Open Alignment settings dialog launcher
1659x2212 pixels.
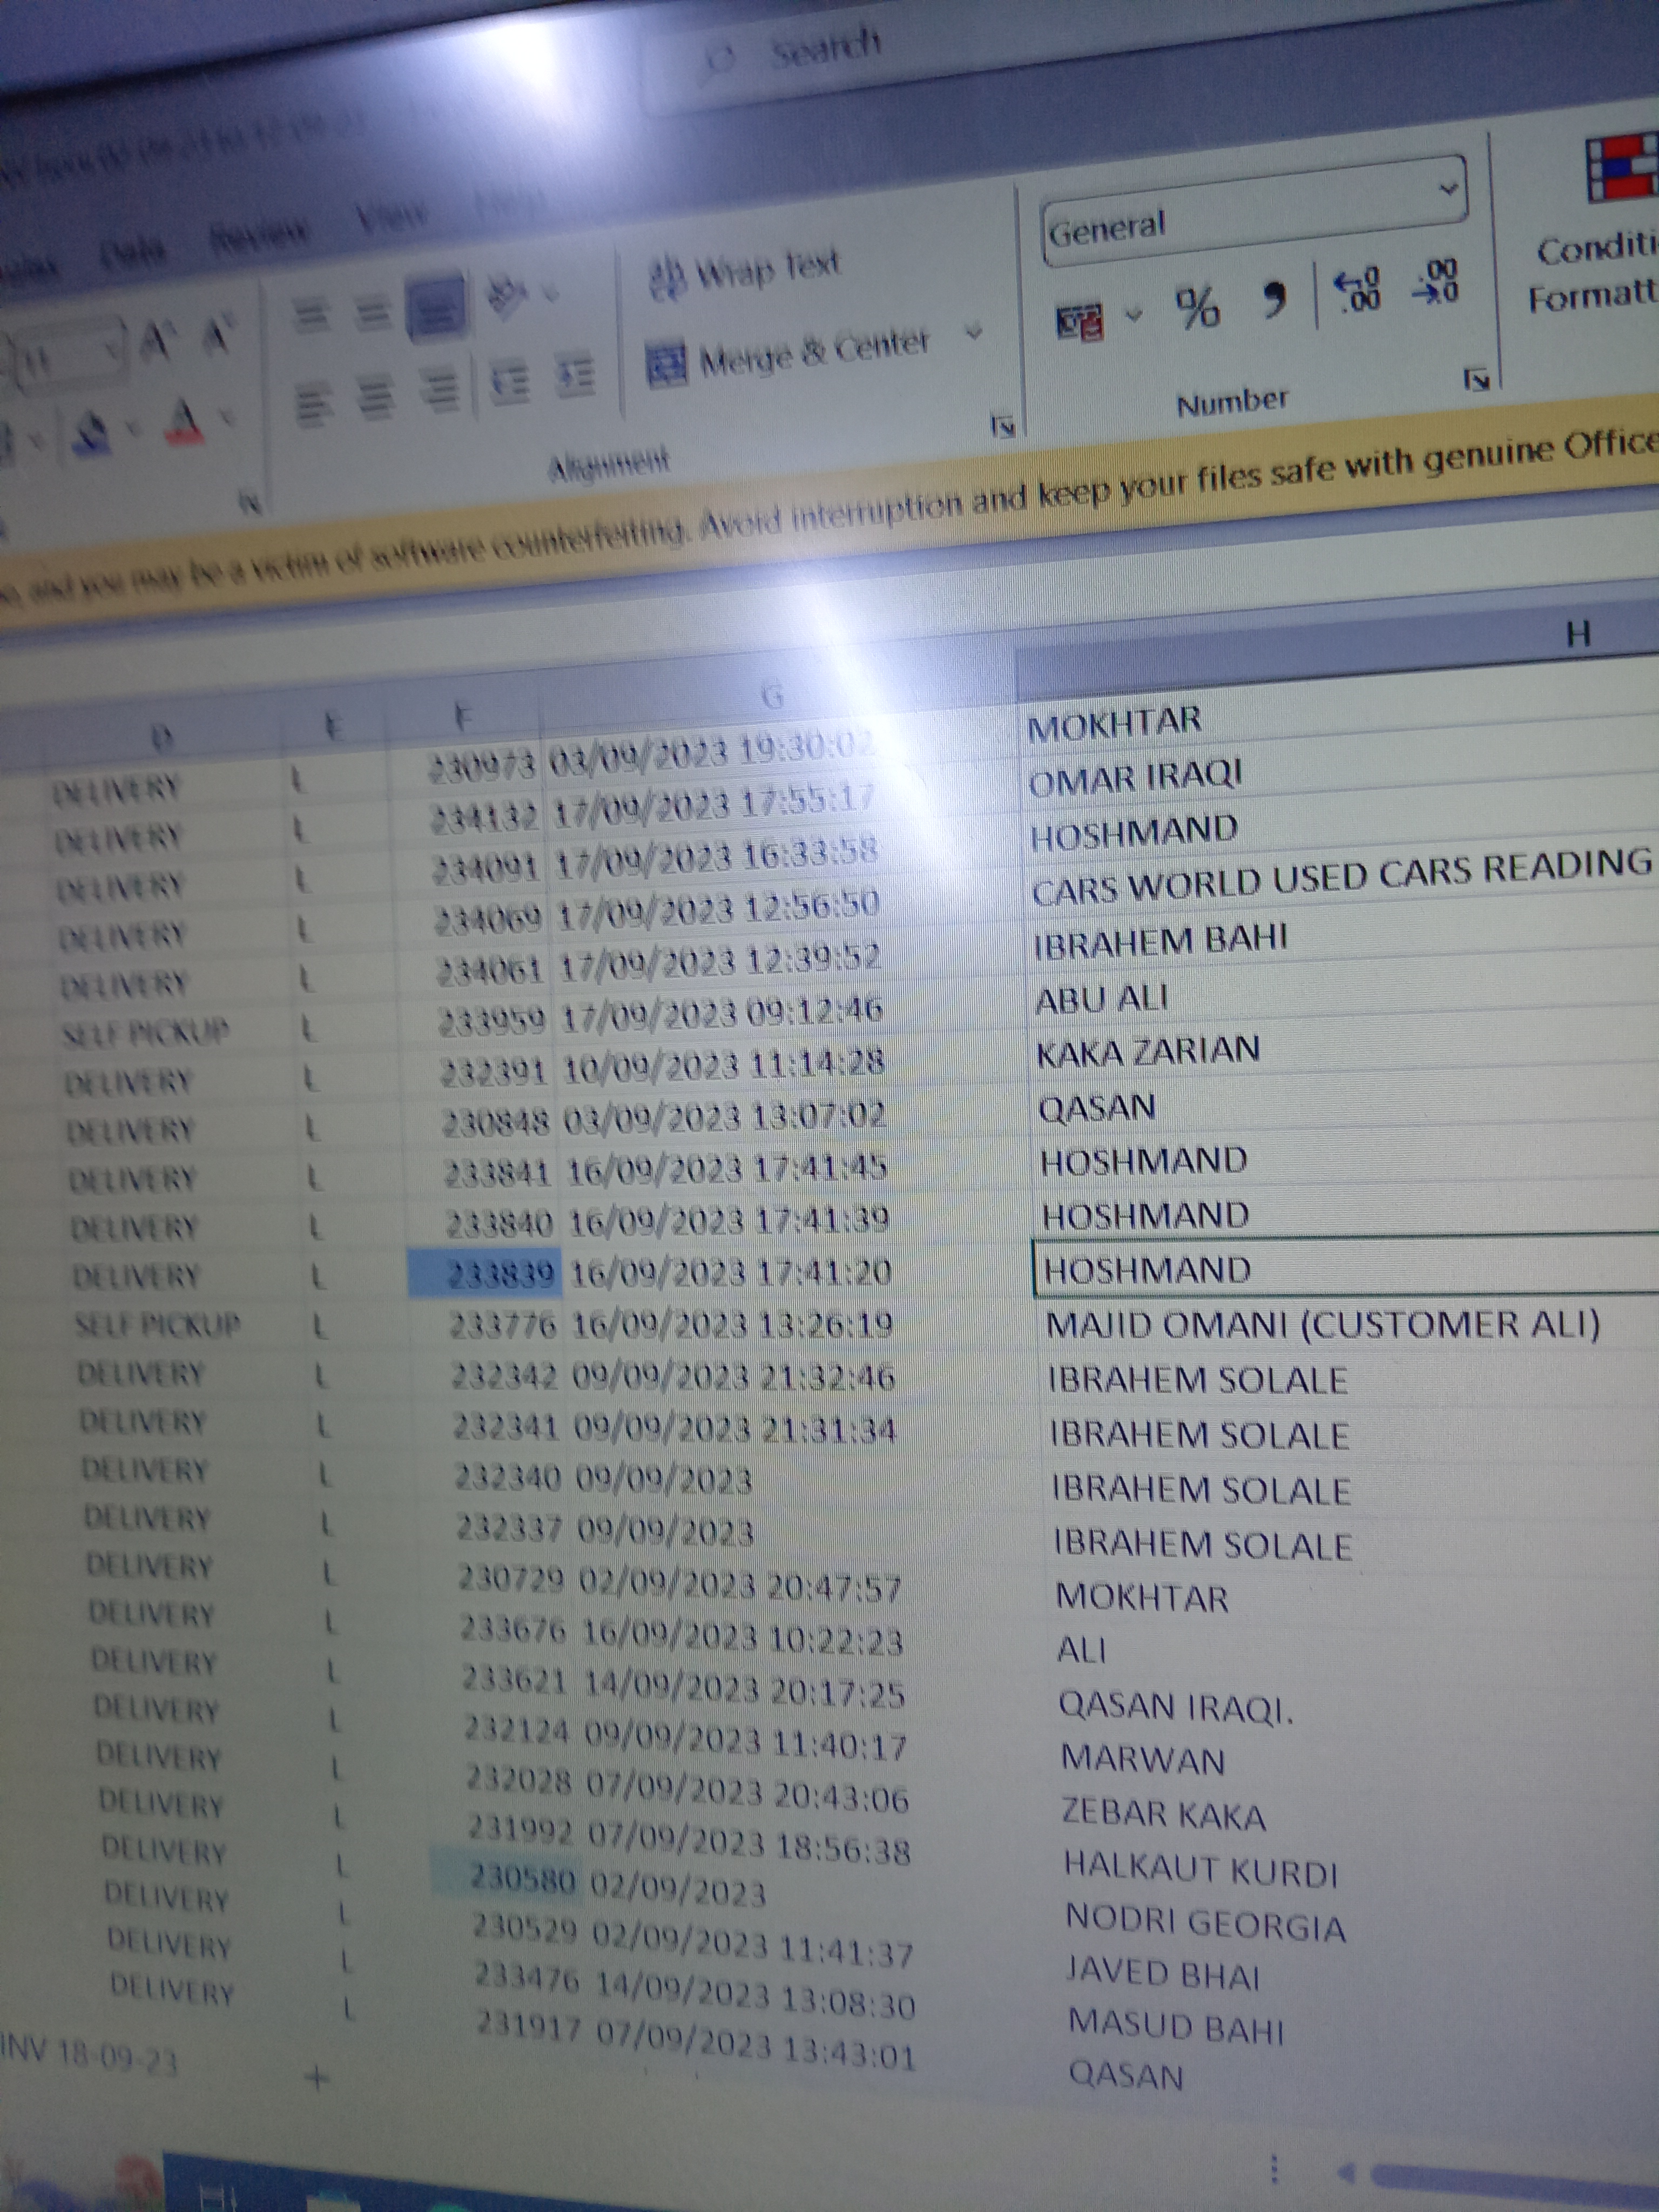[1002, 427]
